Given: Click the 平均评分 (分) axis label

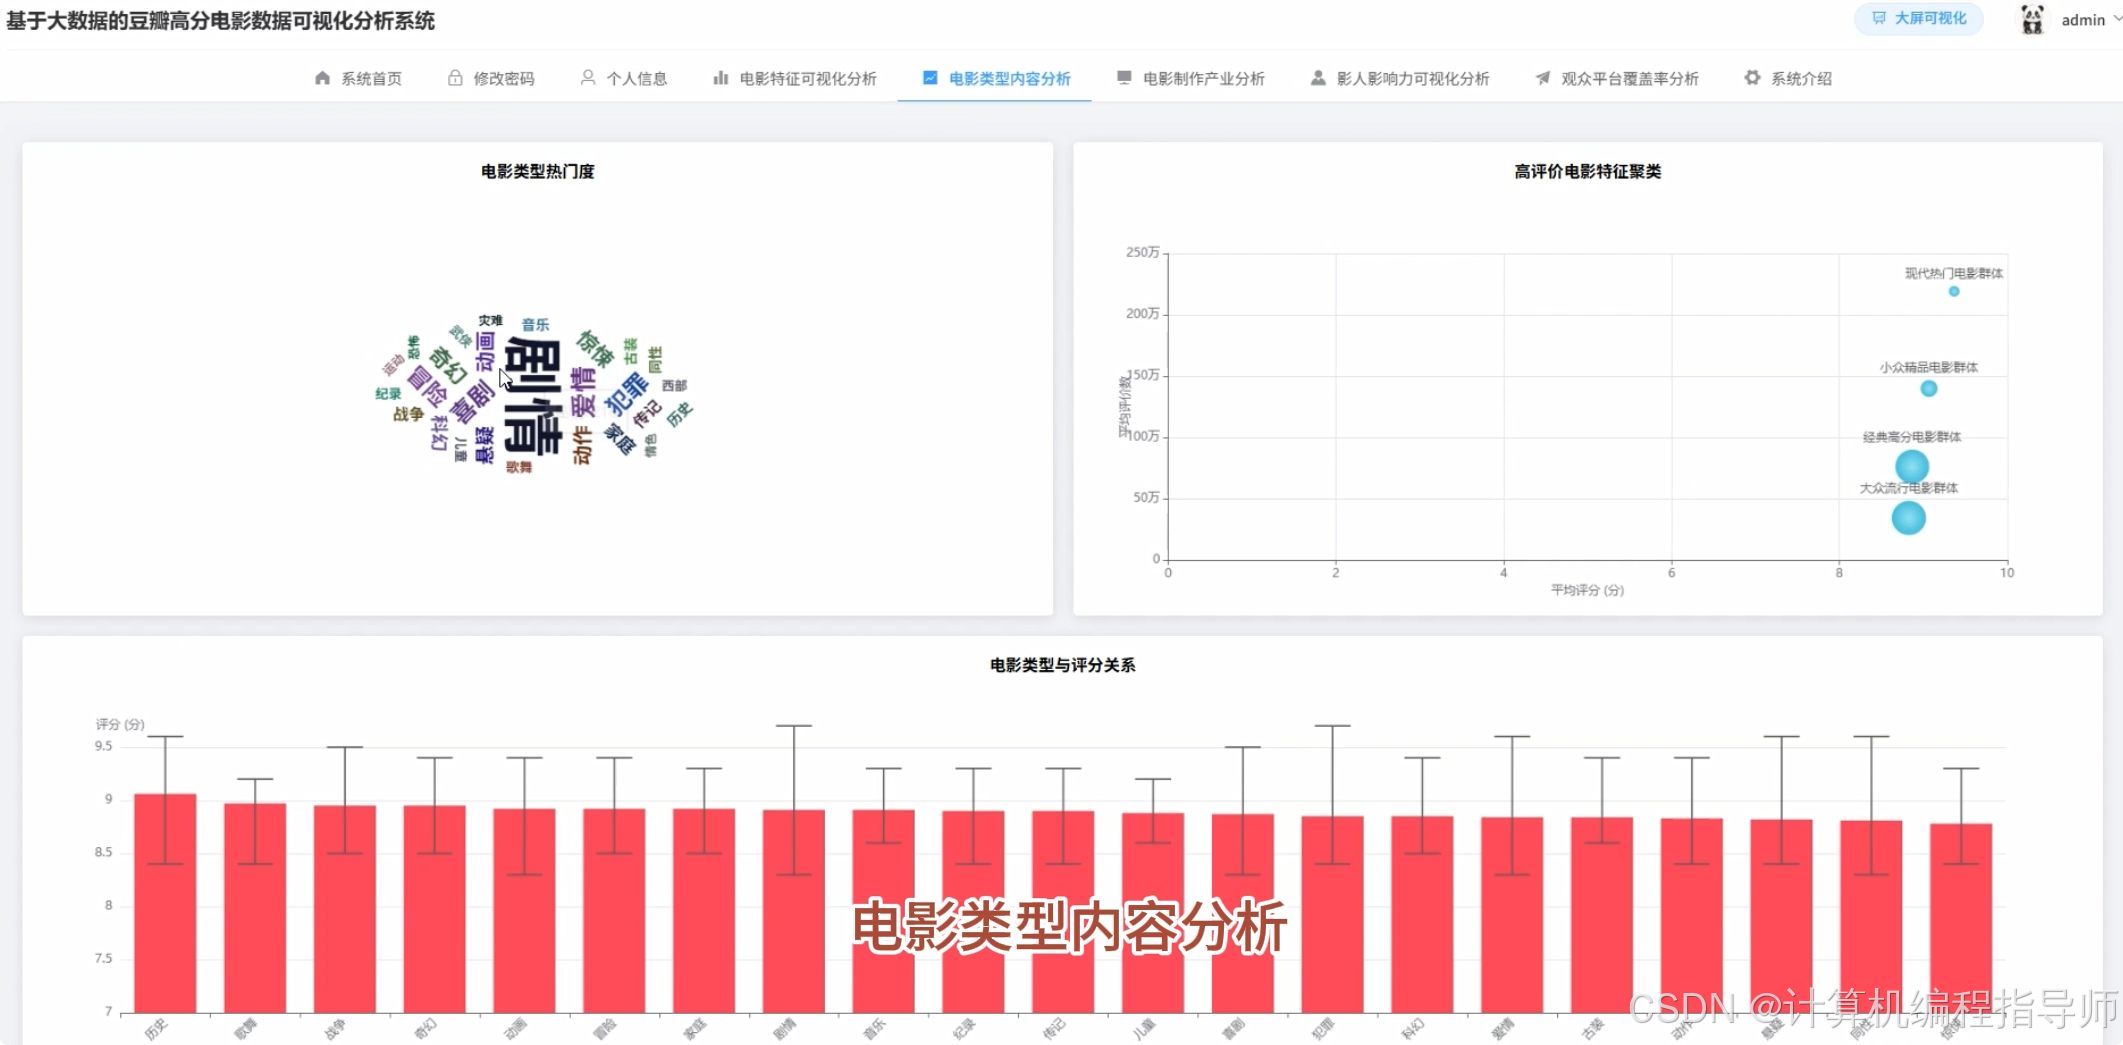Looking at the screenshot, I should [1587, 590].
